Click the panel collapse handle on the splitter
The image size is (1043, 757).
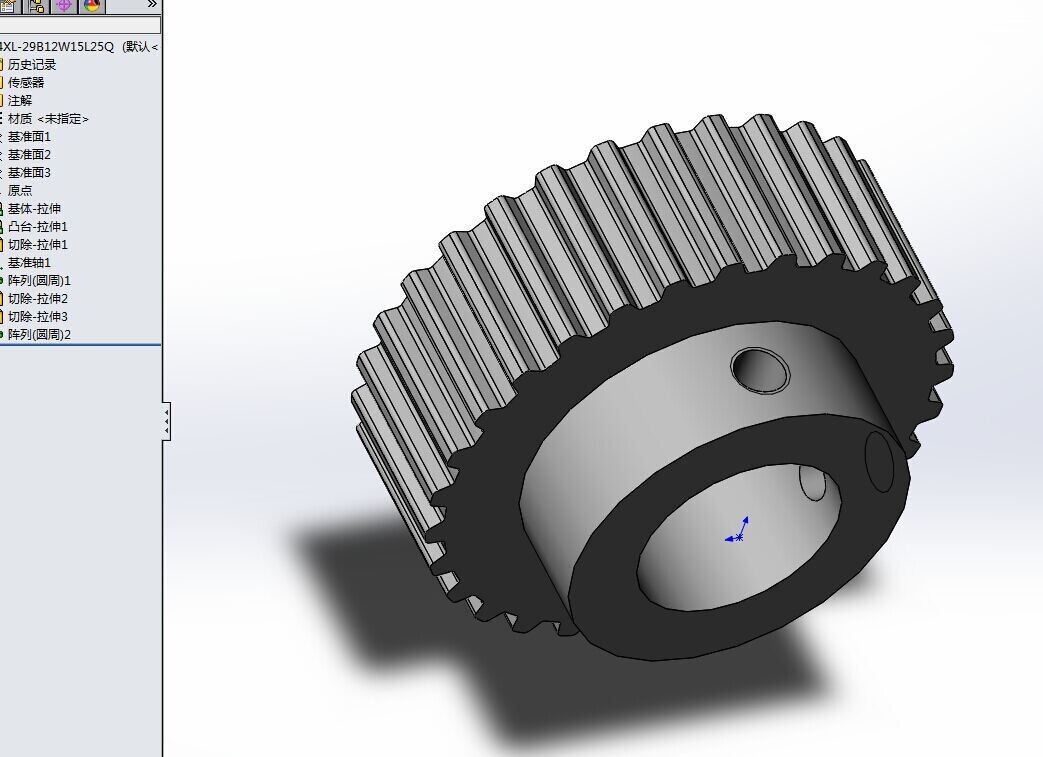[166, 420]
